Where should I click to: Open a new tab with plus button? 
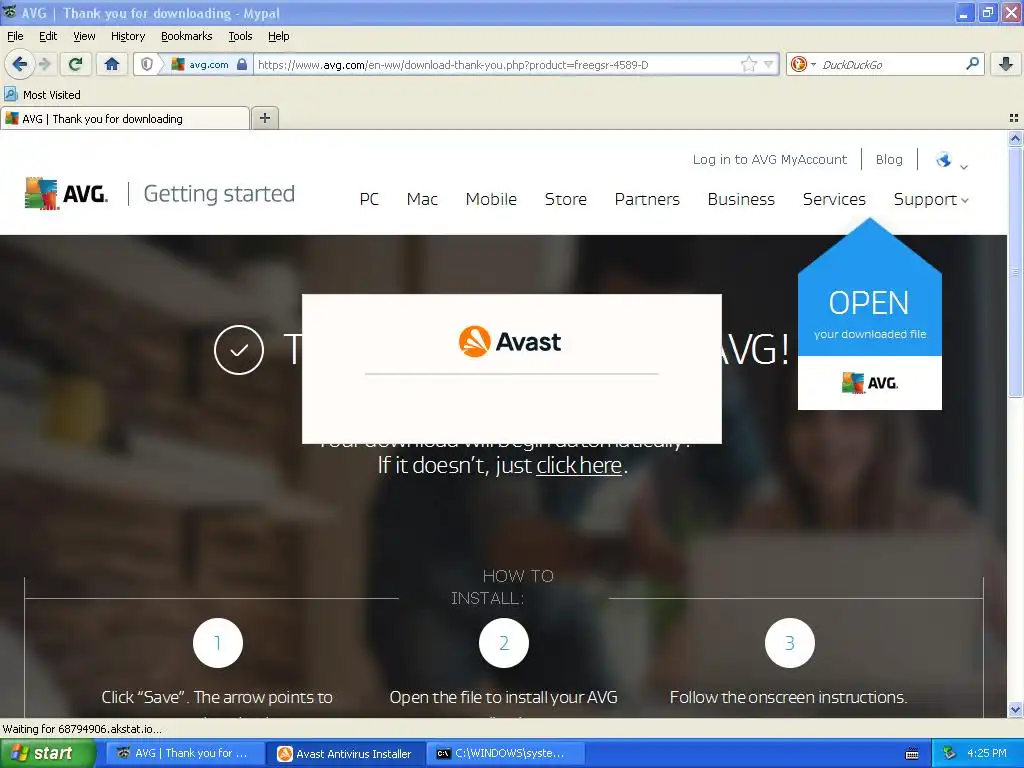click(264, 118)
